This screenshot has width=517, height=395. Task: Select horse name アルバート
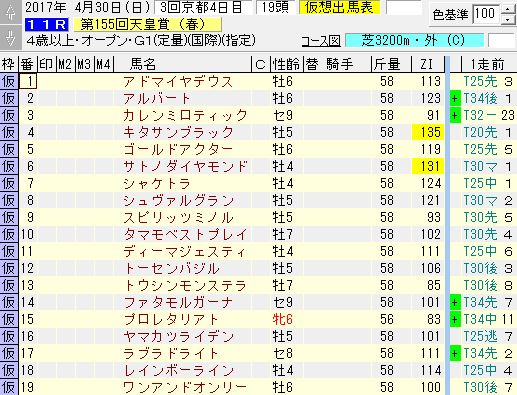157,99
